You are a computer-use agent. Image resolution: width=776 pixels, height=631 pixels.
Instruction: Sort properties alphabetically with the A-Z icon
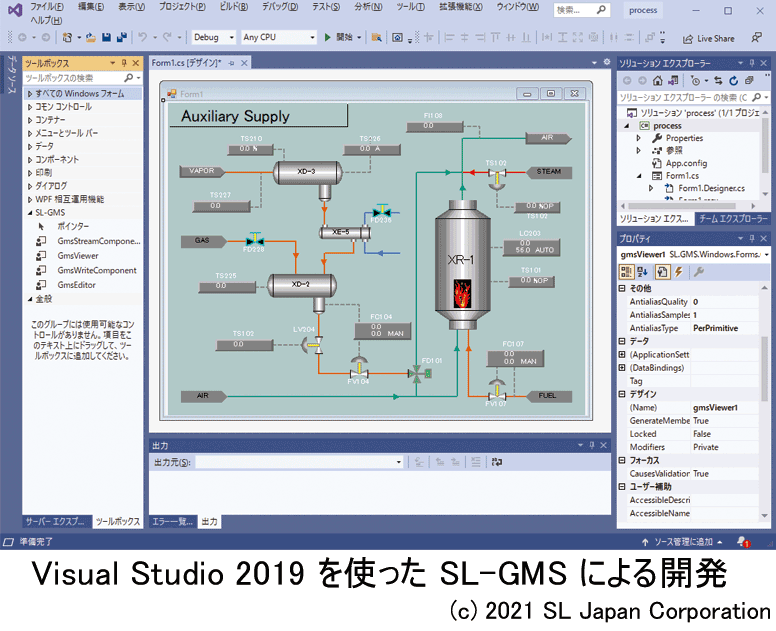point(643,272)
